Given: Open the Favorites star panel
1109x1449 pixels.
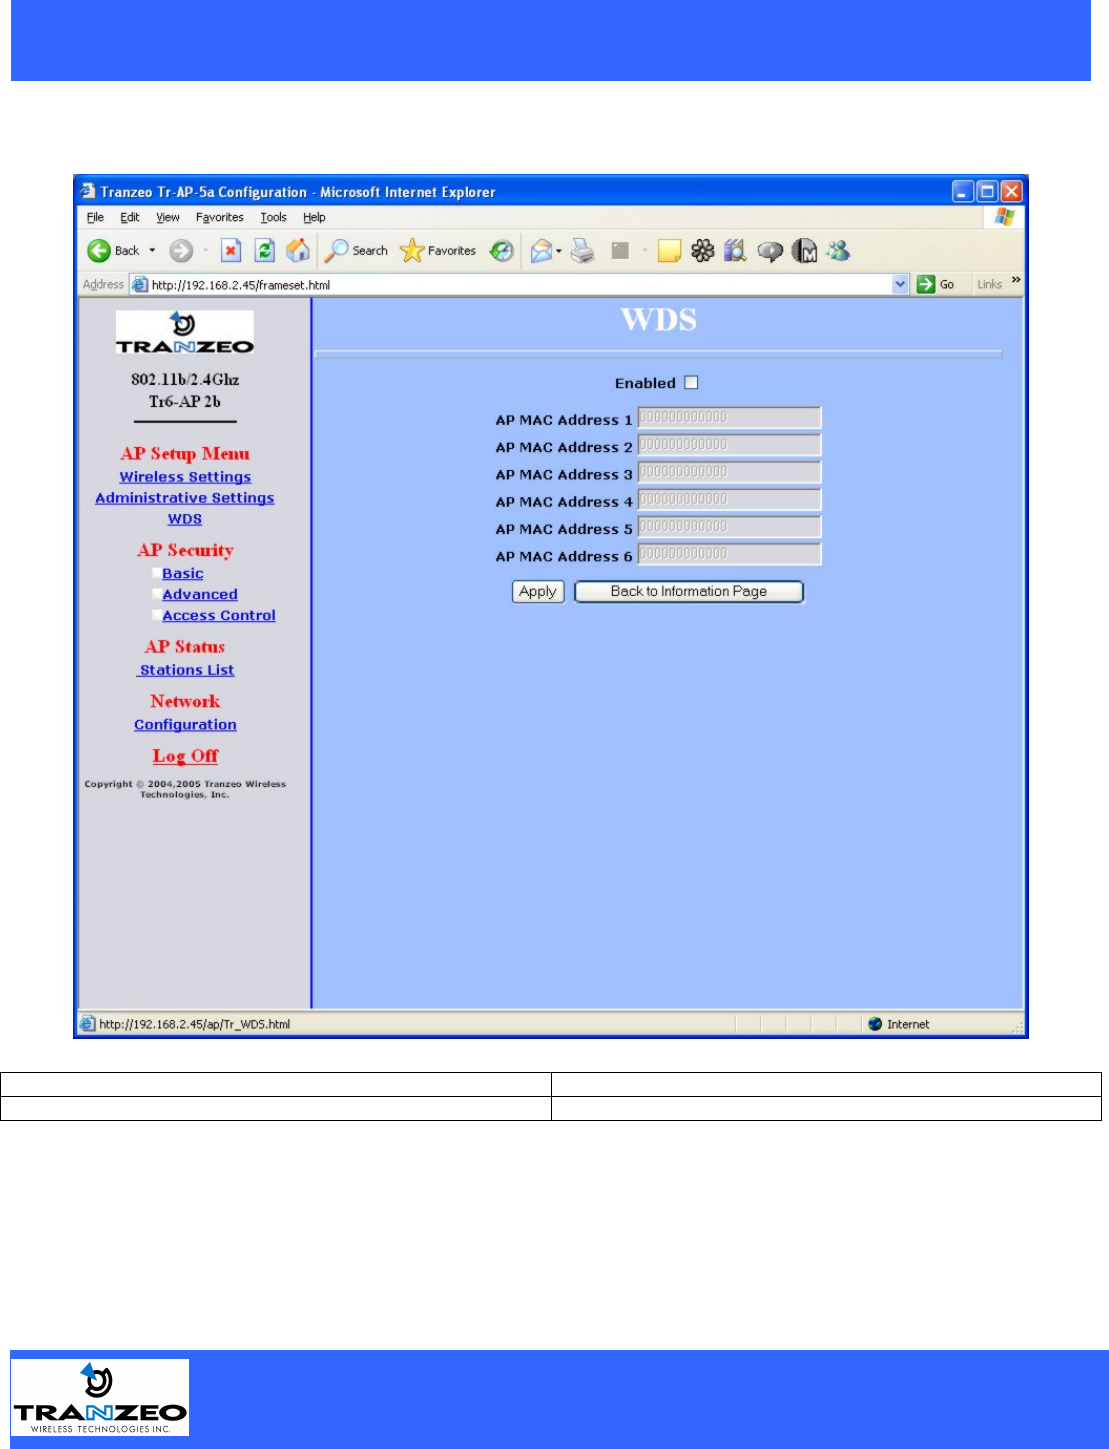Looking at the screenshot, I should coord(438,251).
